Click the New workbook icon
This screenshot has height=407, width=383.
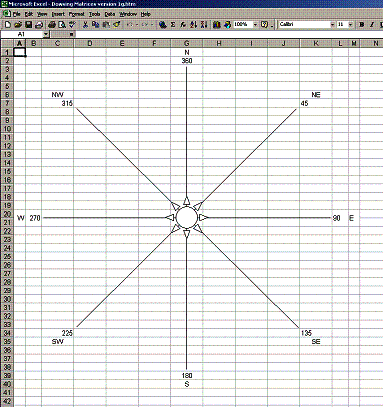coord(8,24)
